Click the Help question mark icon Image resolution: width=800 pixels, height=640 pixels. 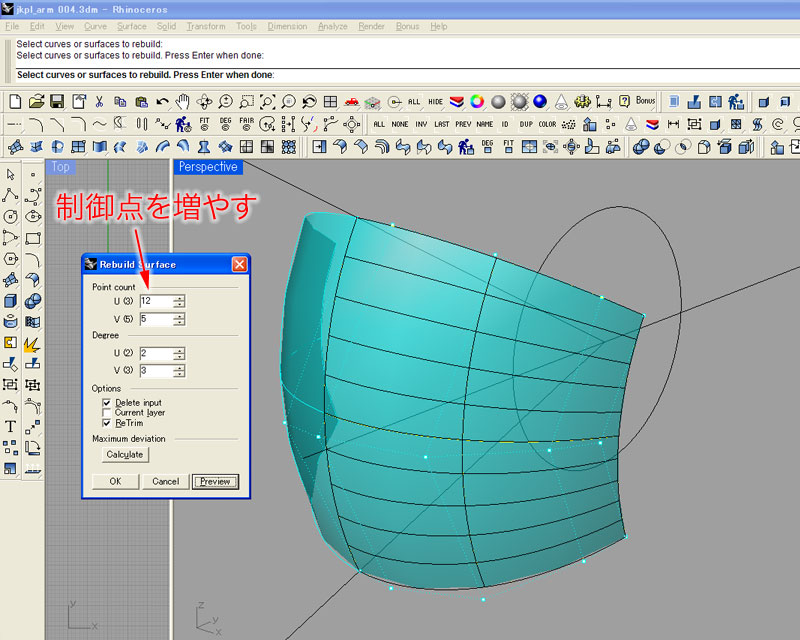click(624, 101)
